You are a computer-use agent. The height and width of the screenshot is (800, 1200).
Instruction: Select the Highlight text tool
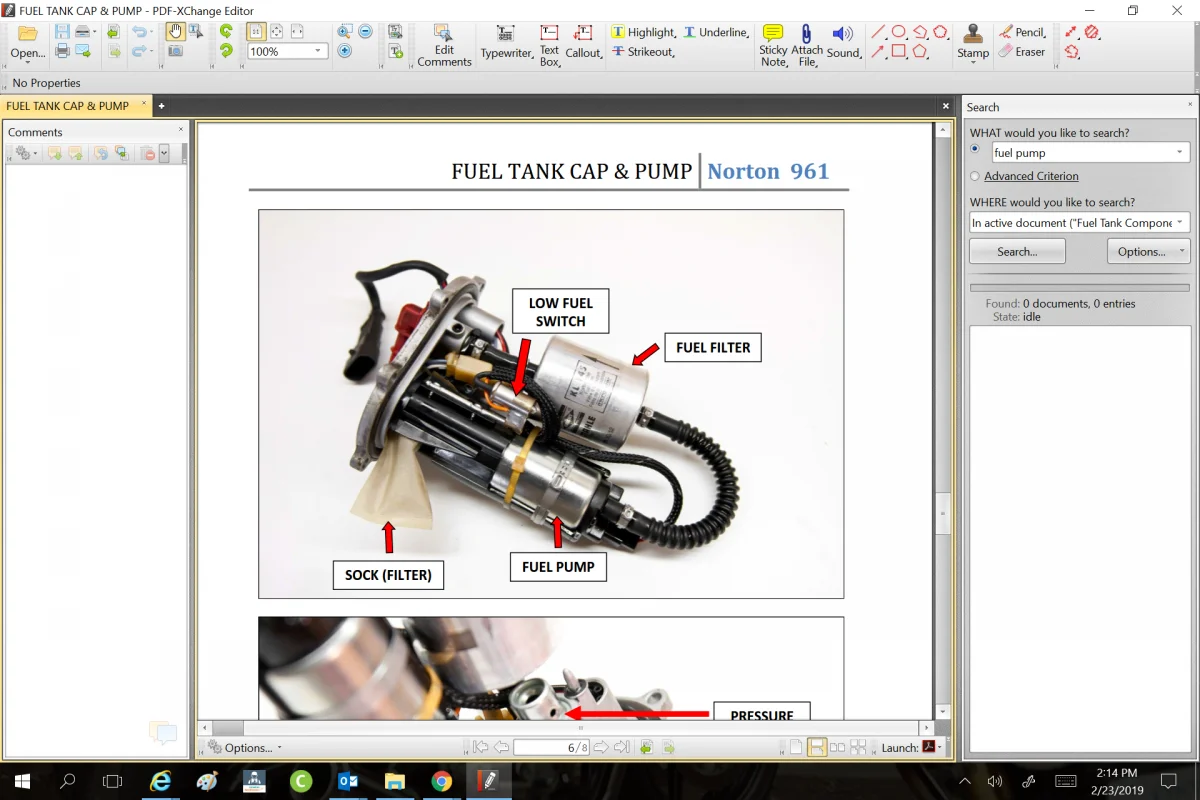click(x=643, y=32)
